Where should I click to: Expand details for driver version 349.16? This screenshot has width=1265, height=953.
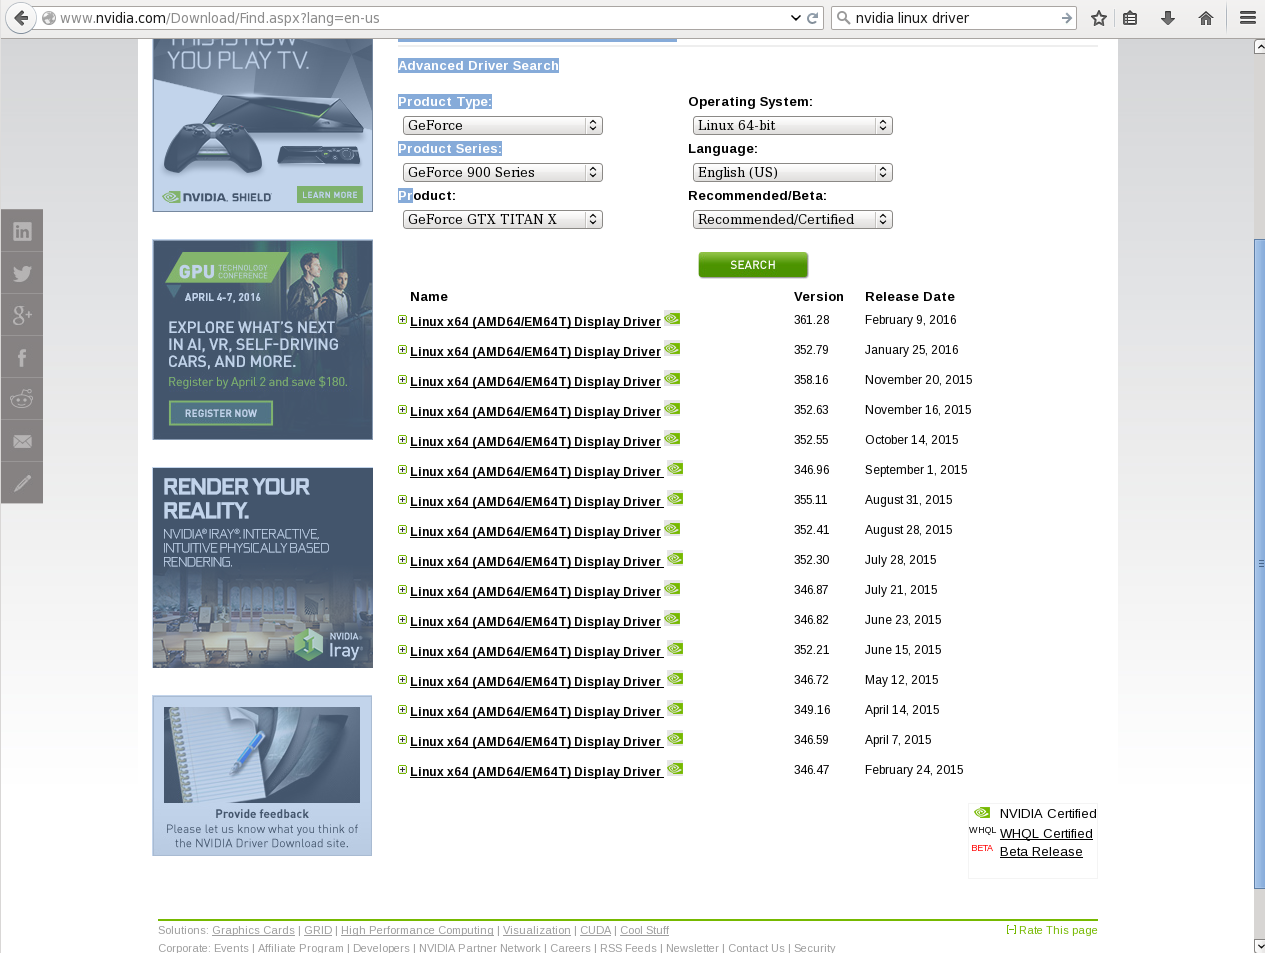(x=402, y=710)
